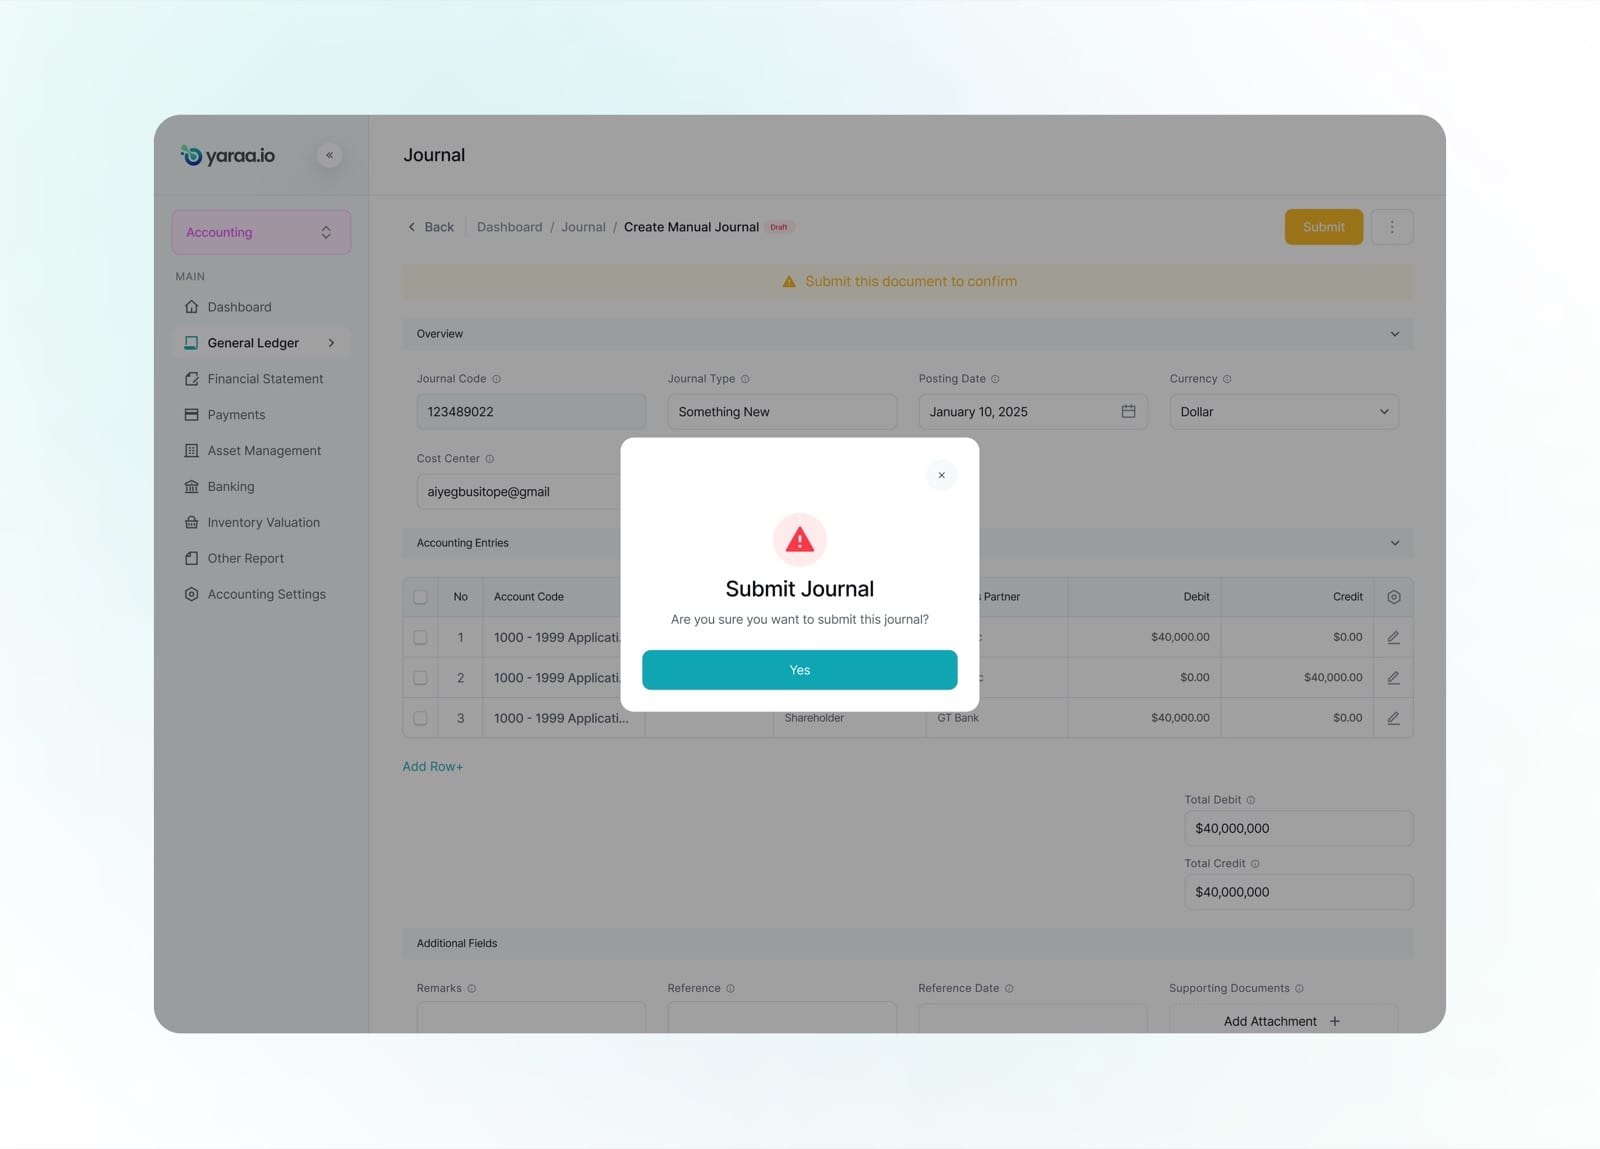
Task: Click the table column settings gear icon
Action: 1393,597
